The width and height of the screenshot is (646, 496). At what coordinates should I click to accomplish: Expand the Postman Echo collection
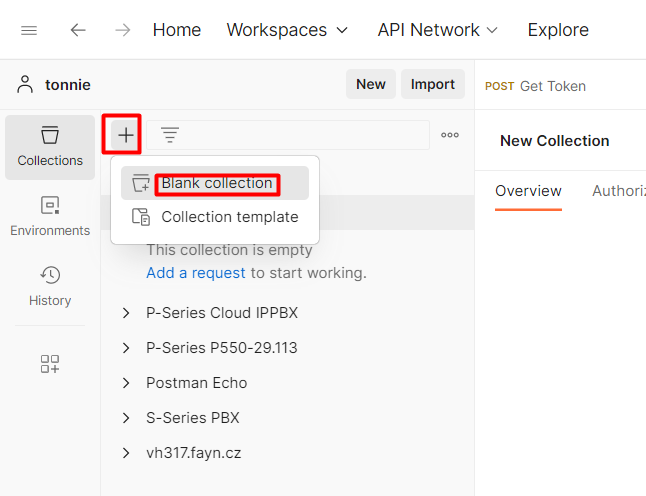[x=126, y=383]
